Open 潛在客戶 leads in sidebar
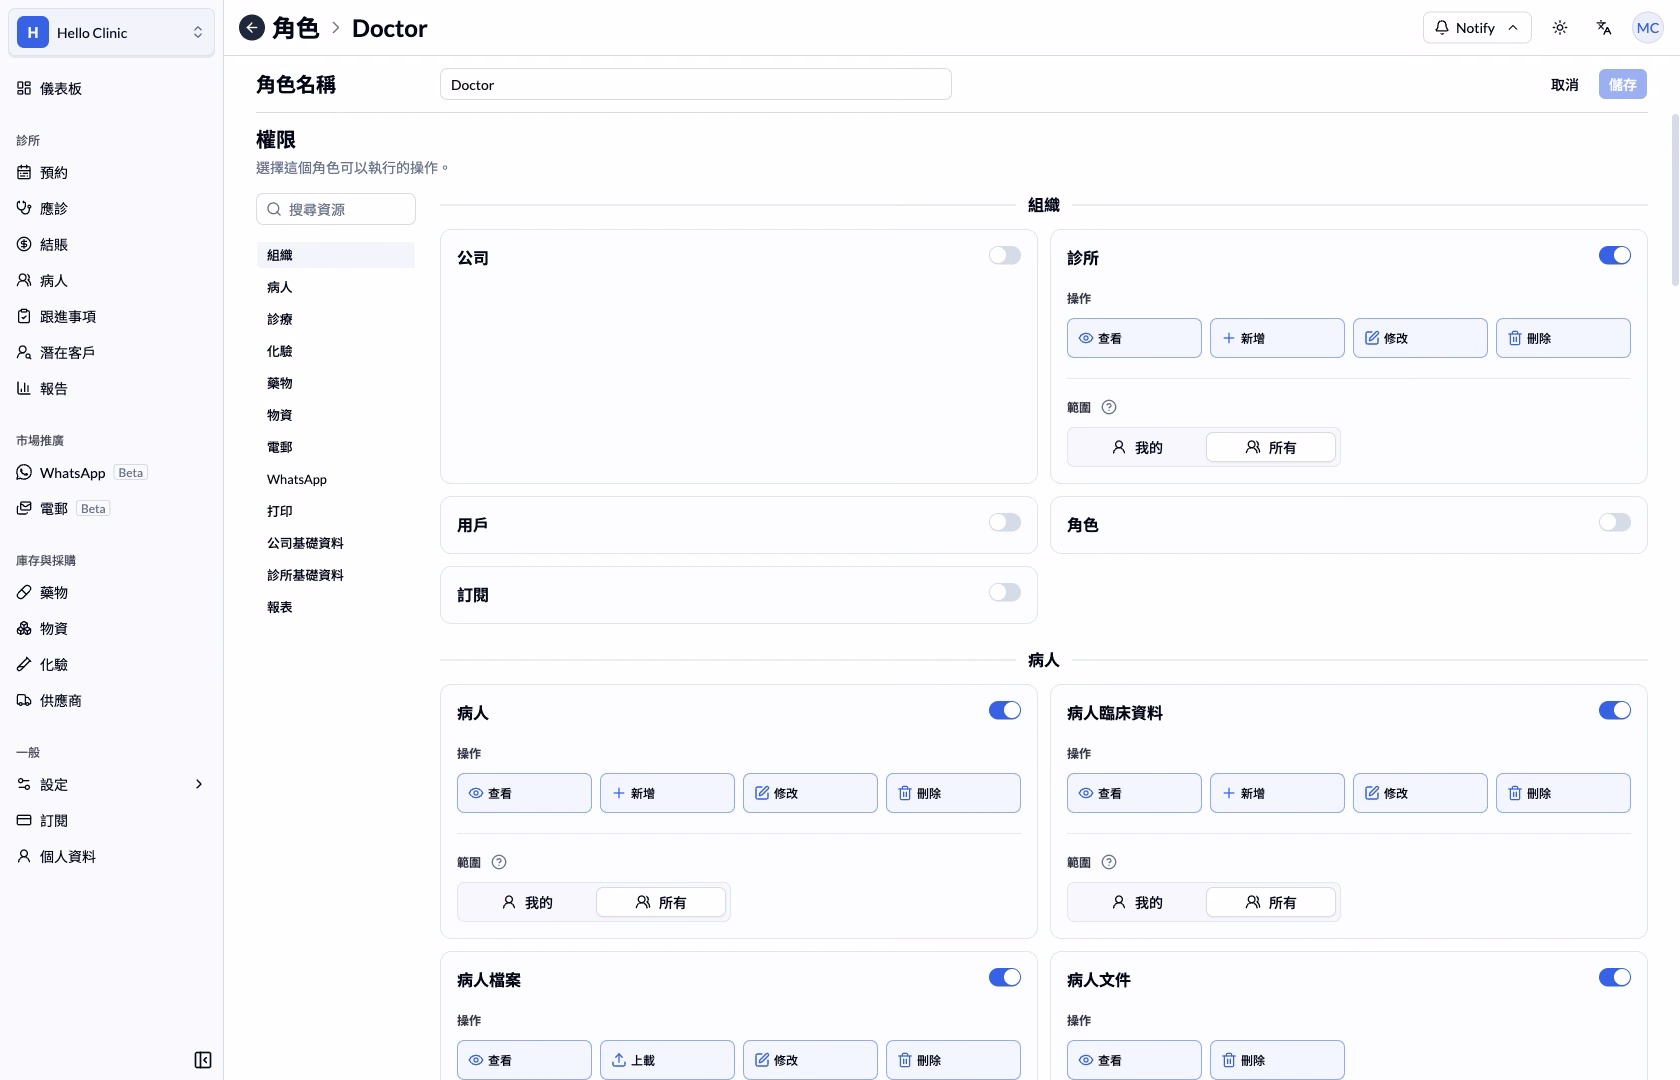 pos(111,353)
